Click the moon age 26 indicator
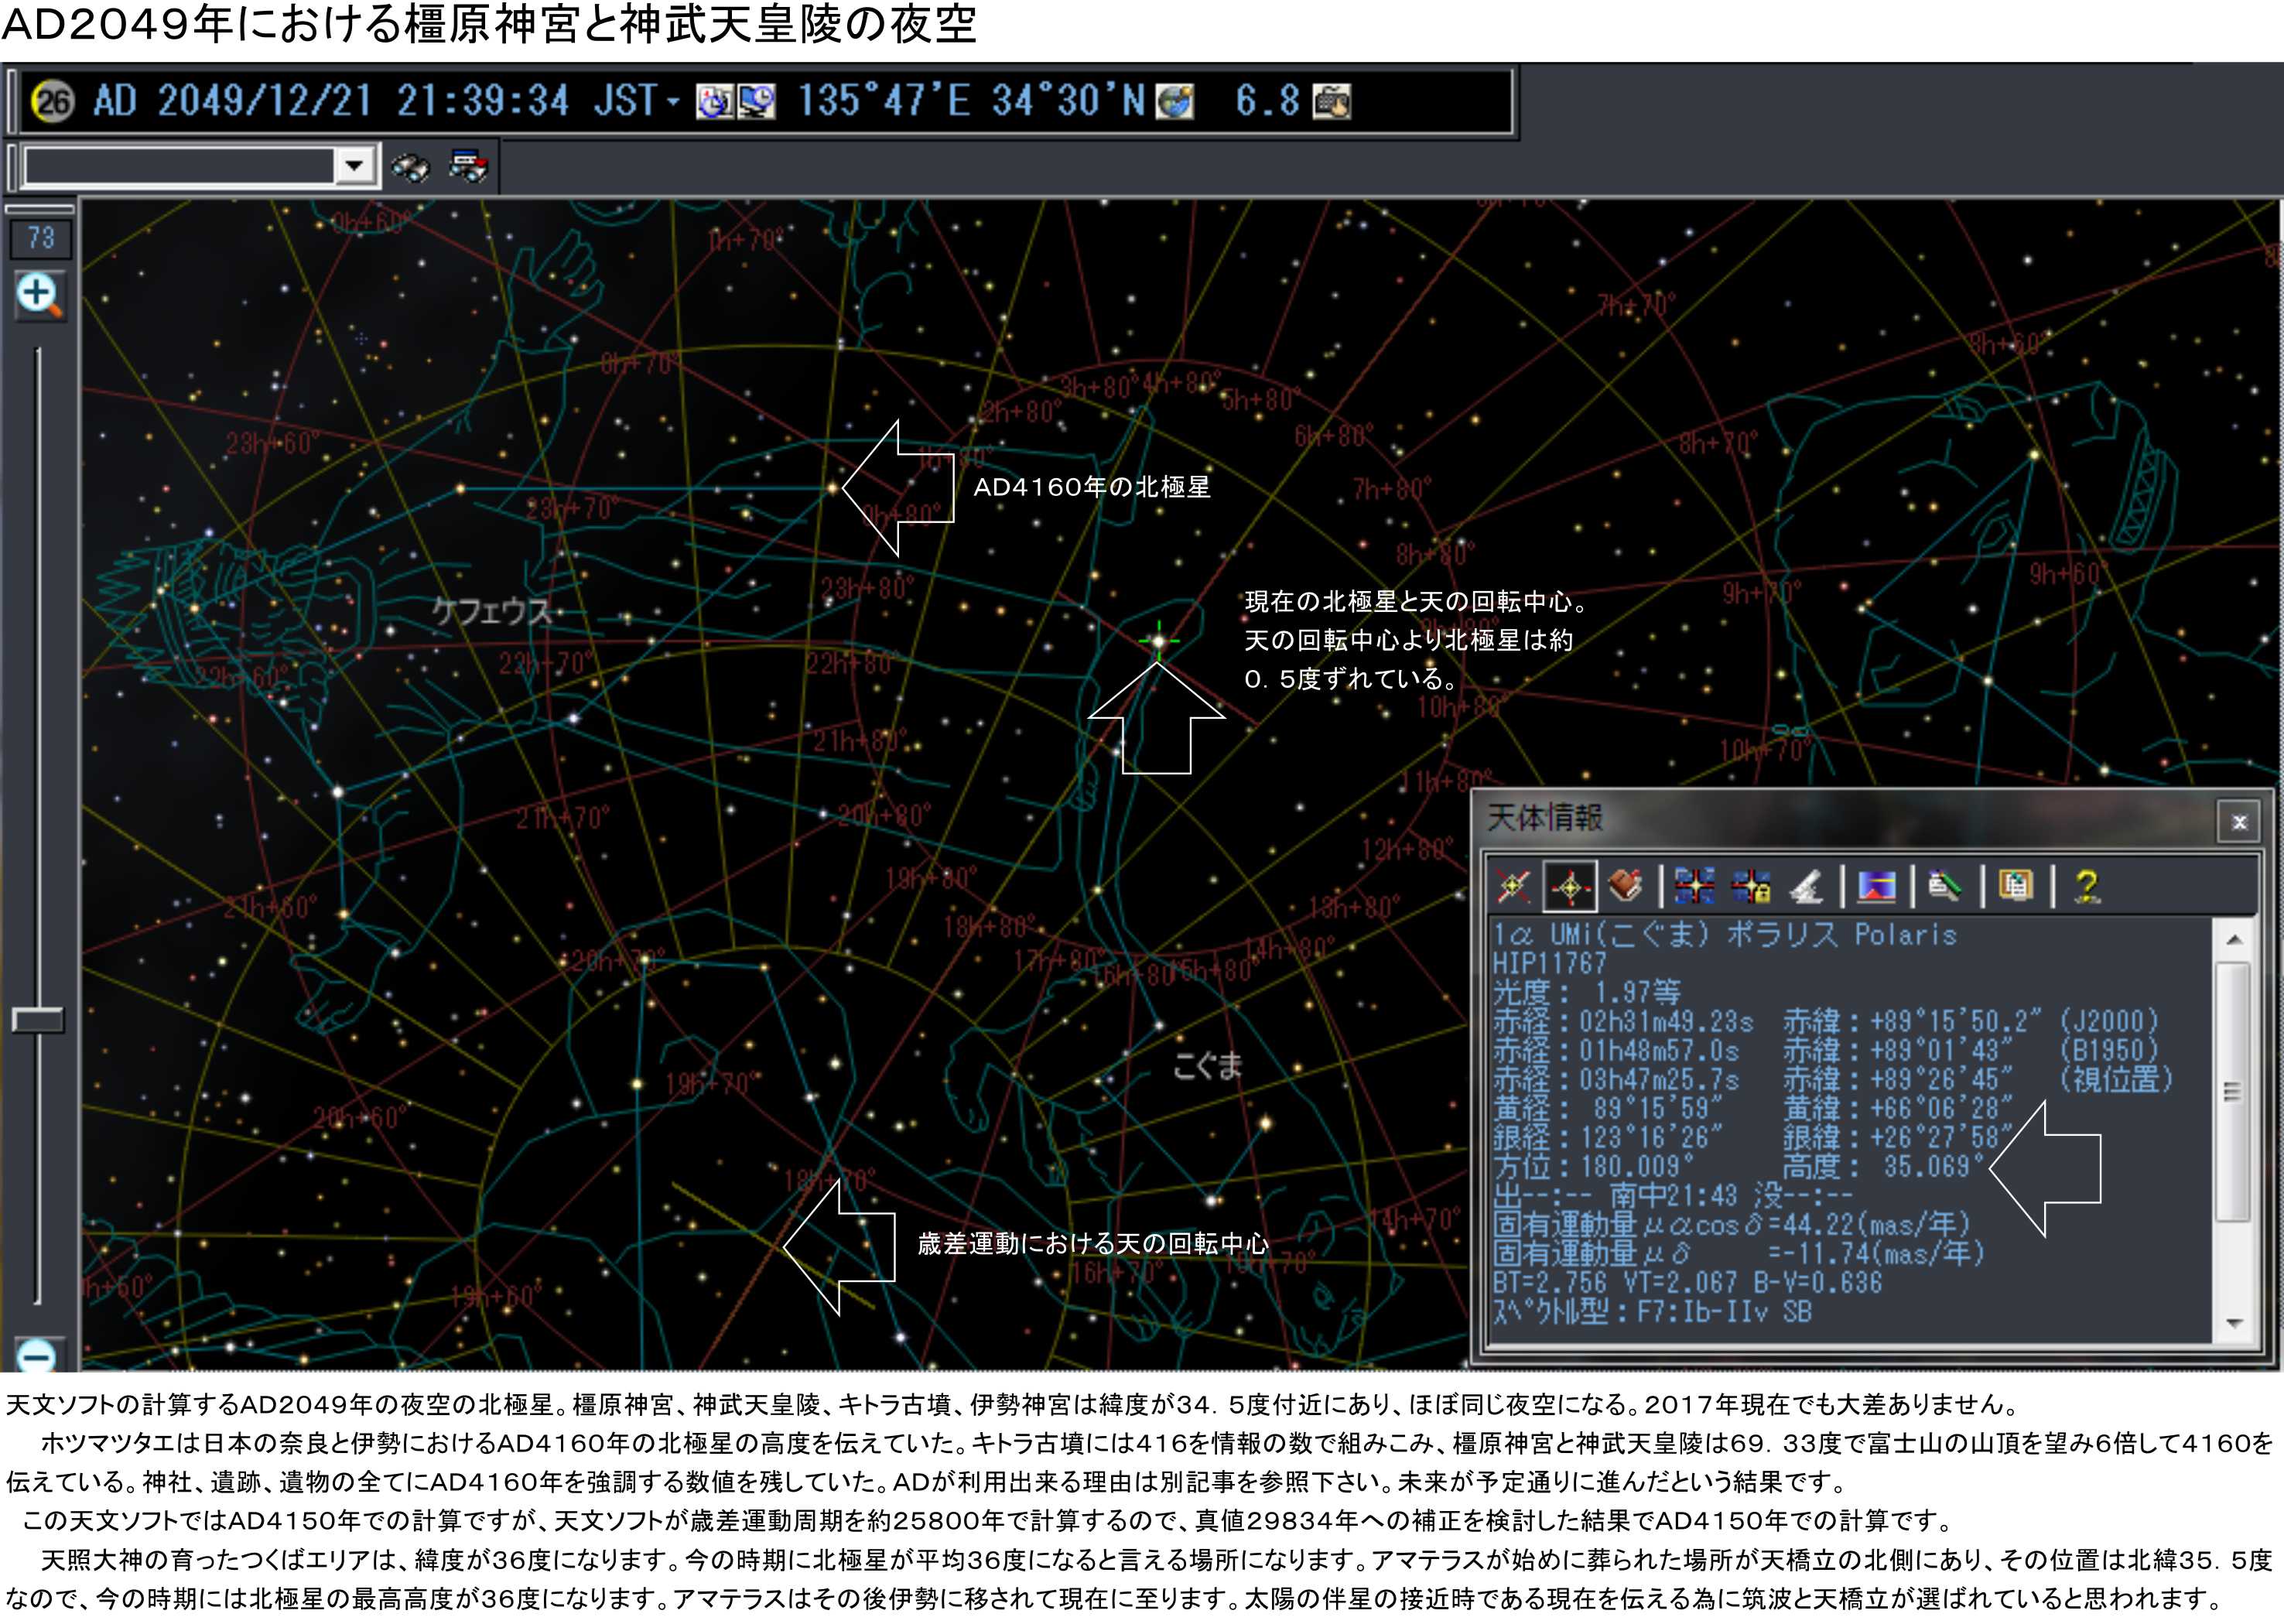Image resolution: width=2284 pixels, height=1624 pixels. coord(52,101)
